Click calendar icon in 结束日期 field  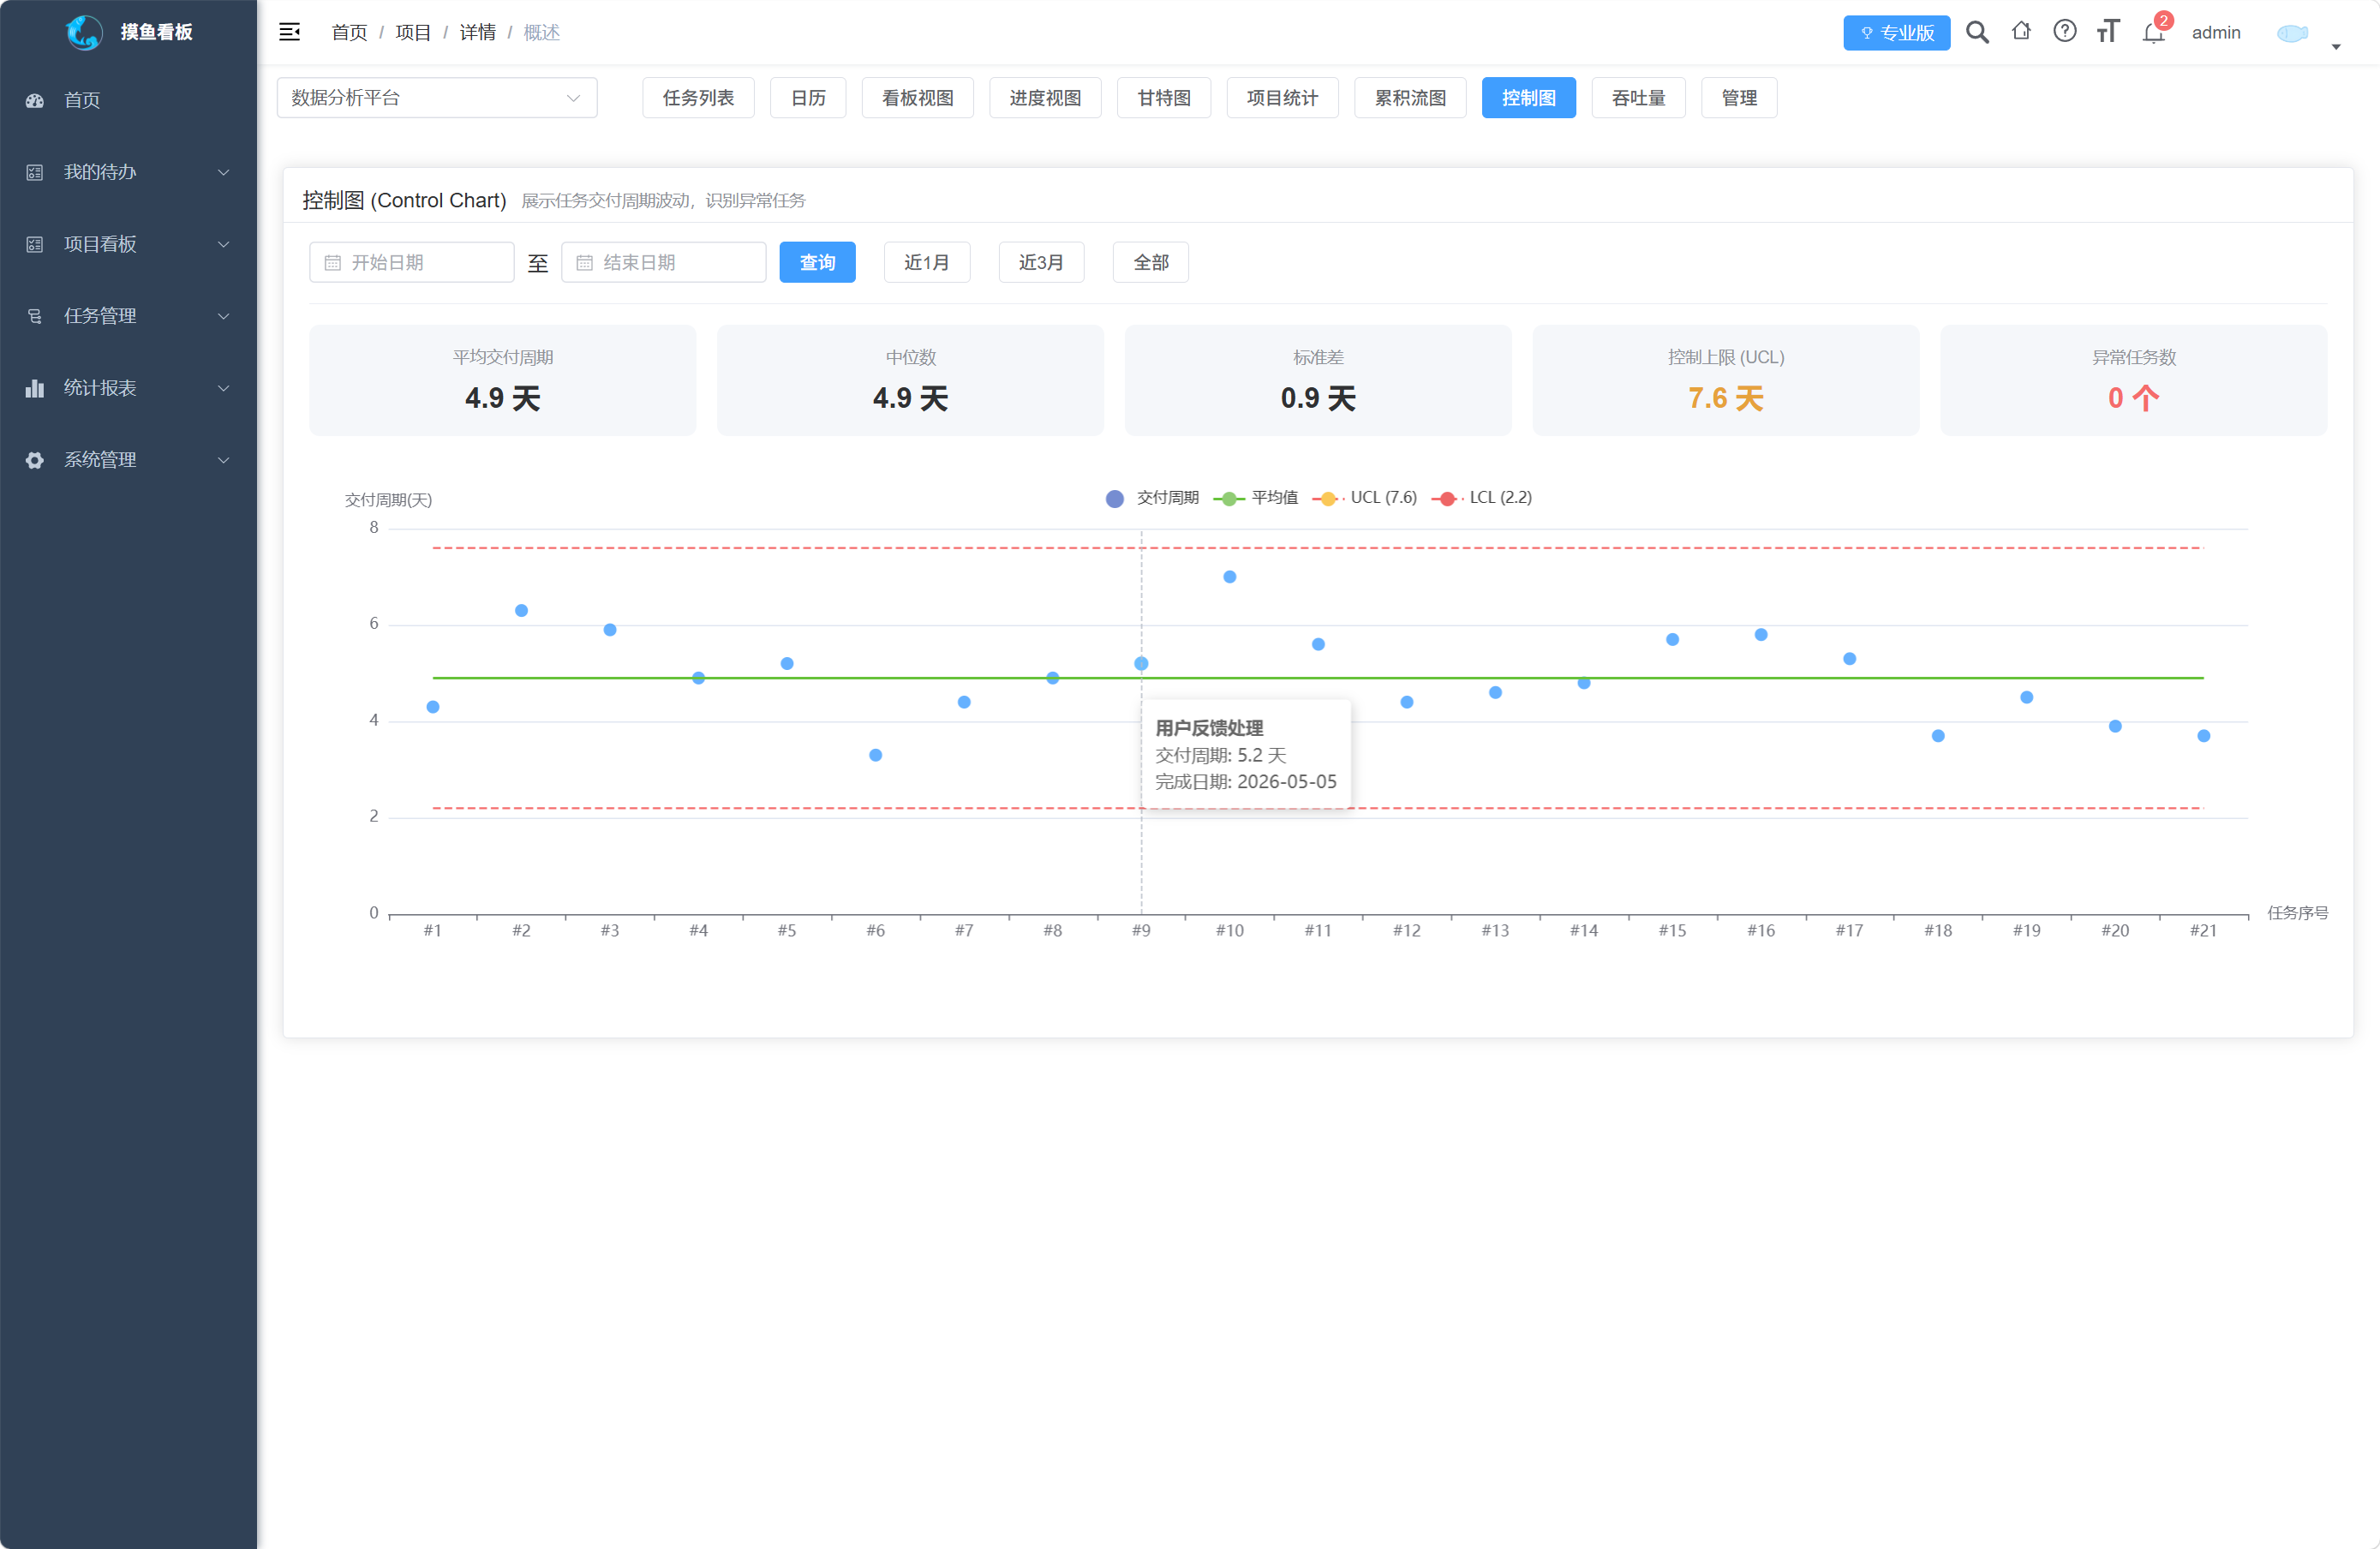coord(585,263)
